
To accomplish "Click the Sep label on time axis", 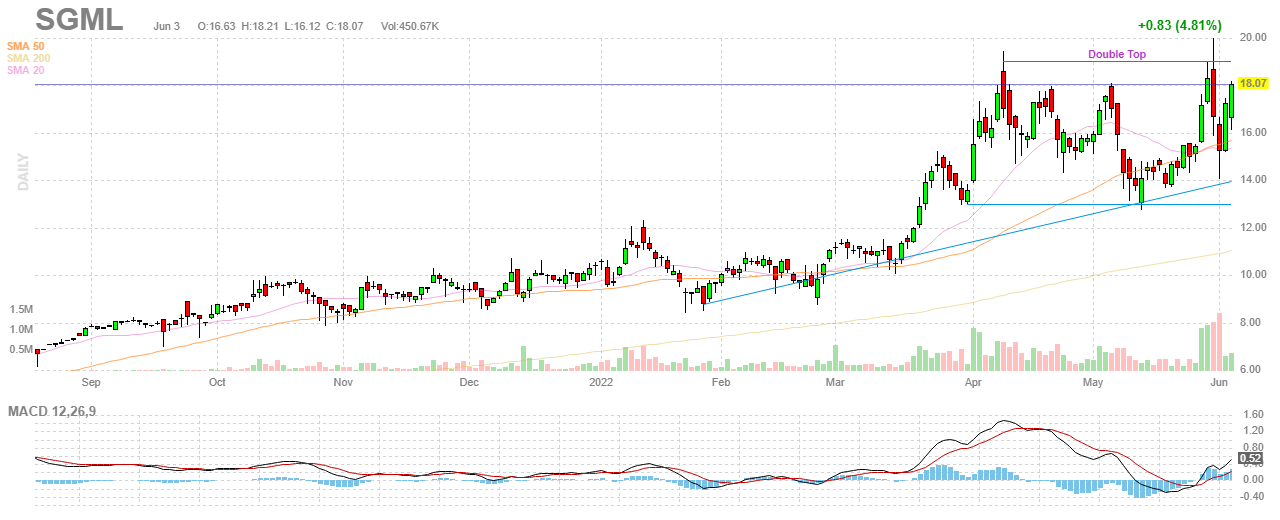I will point(90,382).
